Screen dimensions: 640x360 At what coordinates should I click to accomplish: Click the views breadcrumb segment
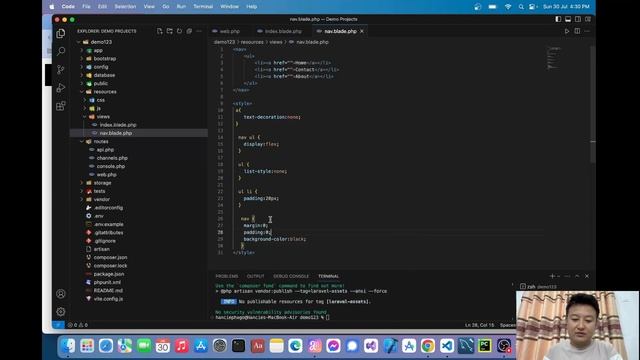[276, 42]
